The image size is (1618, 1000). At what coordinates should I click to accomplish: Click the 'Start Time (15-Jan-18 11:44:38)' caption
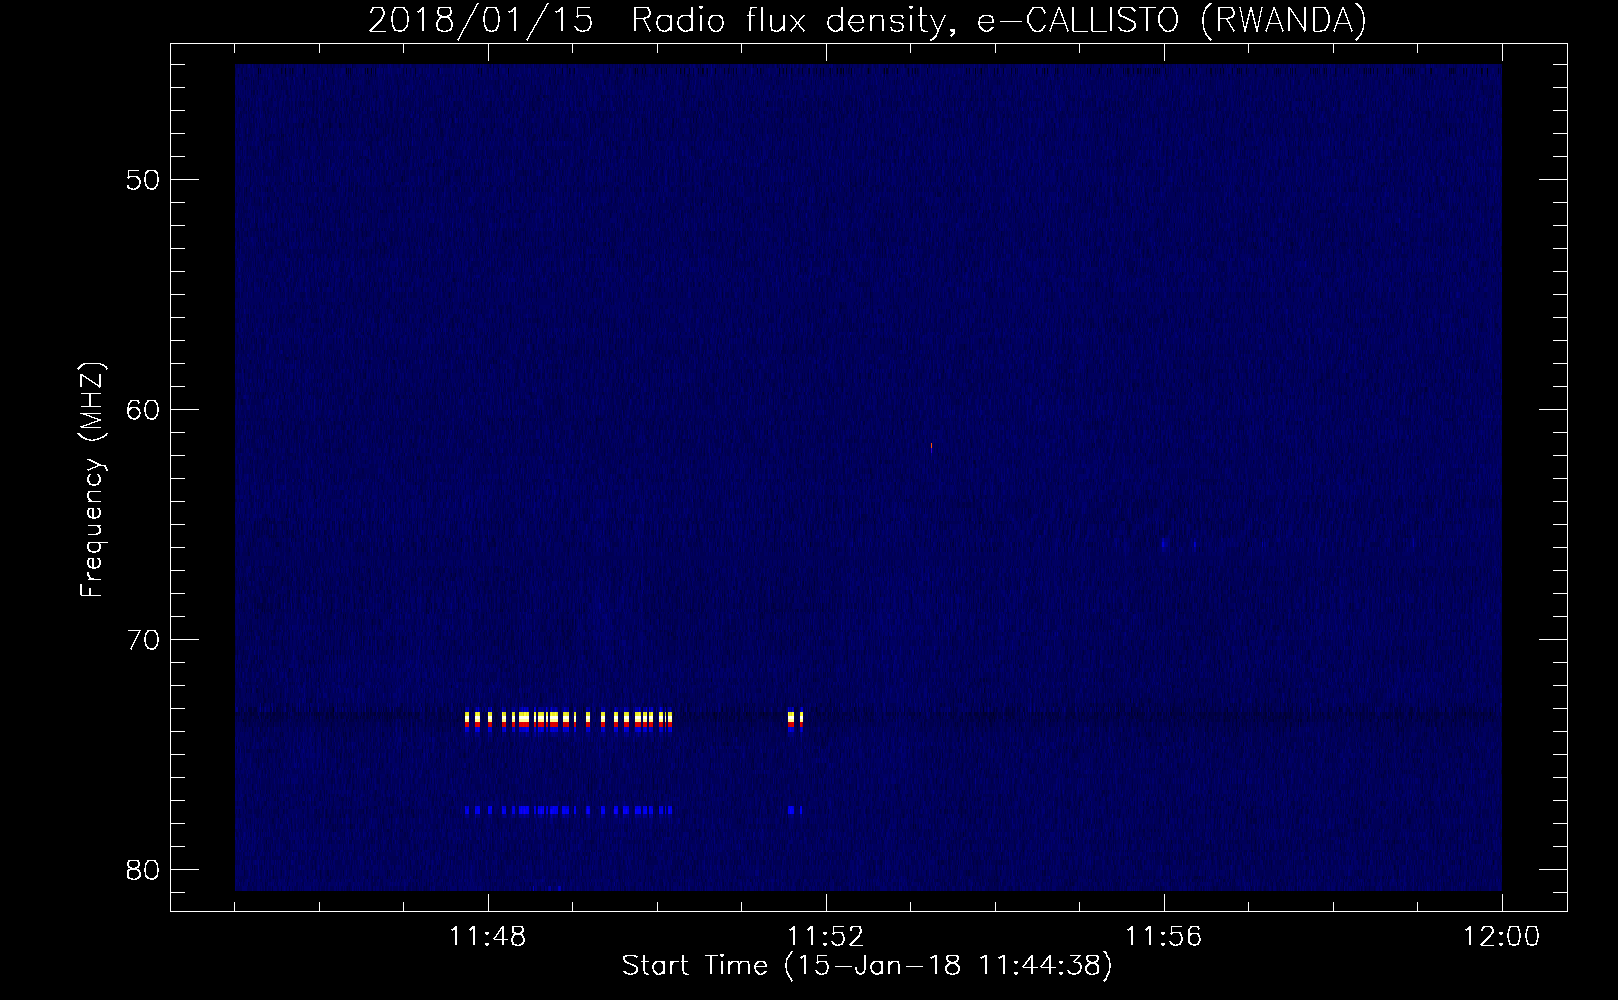[x=867, y=966]
